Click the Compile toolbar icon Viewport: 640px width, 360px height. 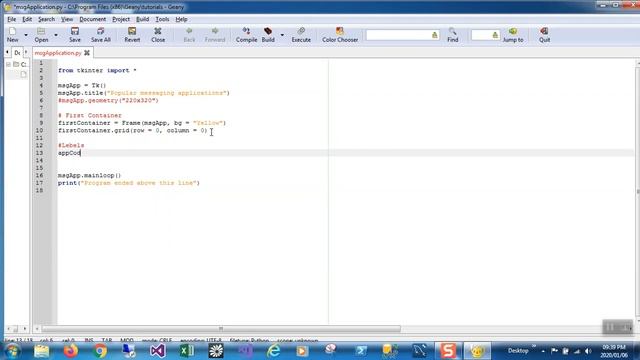246,35
